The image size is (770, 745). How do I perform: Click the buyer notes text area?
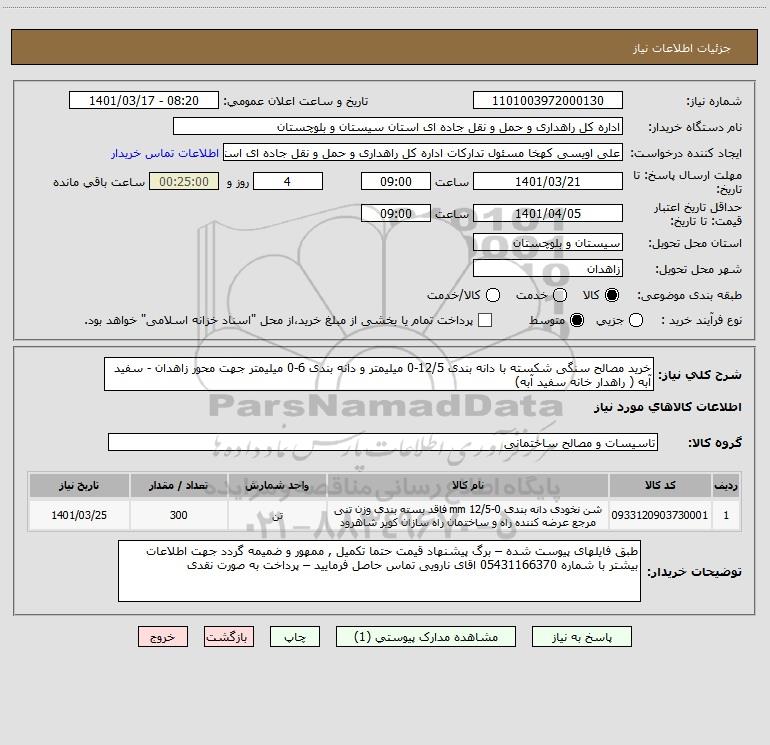click(x=379, y=572)
